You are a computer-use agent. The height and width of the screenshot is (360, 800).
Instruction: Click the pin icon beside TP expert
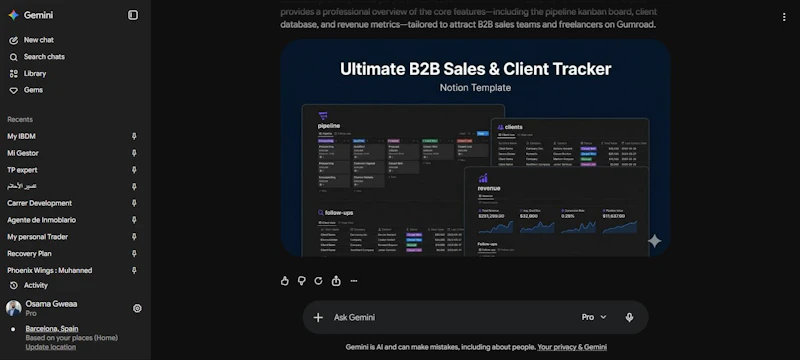pyautogui.click(x=134, y=170)
